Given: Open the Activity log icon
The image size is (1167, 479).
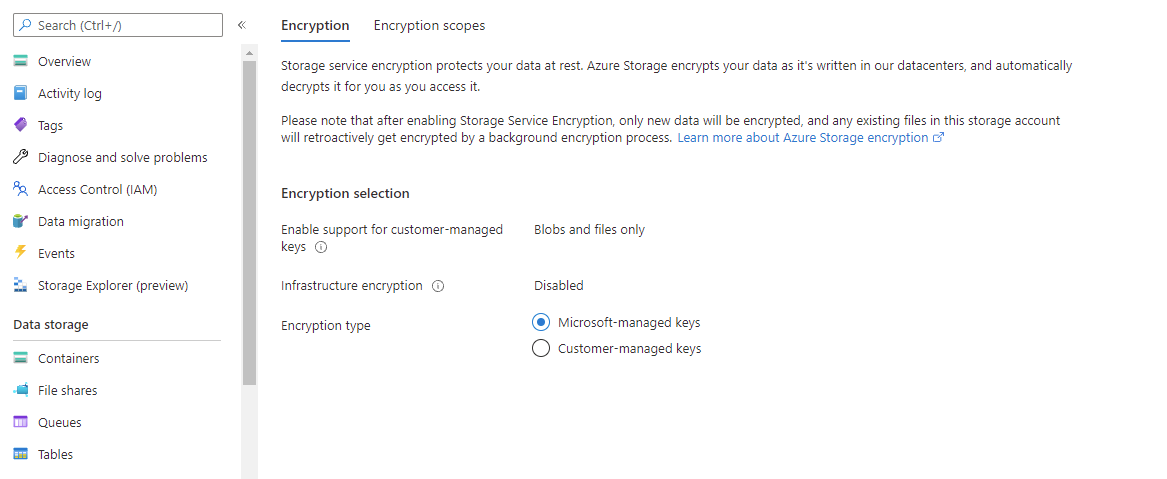Looking at the screenshot, I should tap(20, 94).
